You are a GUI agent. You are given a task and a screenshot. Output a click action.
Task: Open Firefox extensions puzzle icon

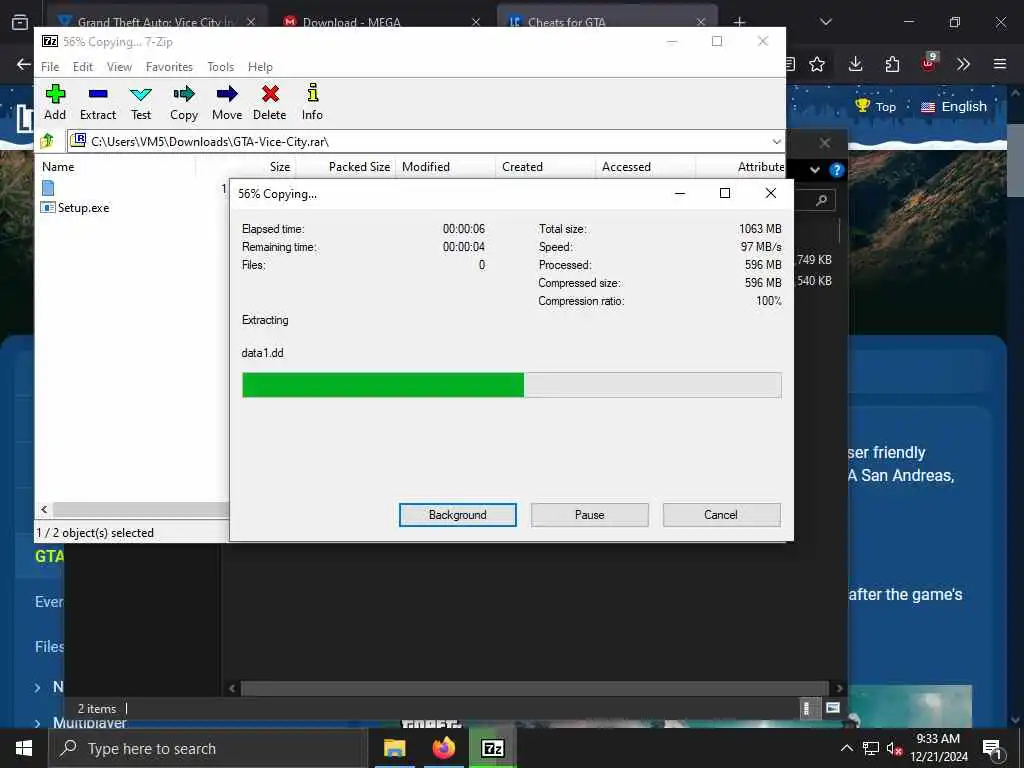coord(892,64)
